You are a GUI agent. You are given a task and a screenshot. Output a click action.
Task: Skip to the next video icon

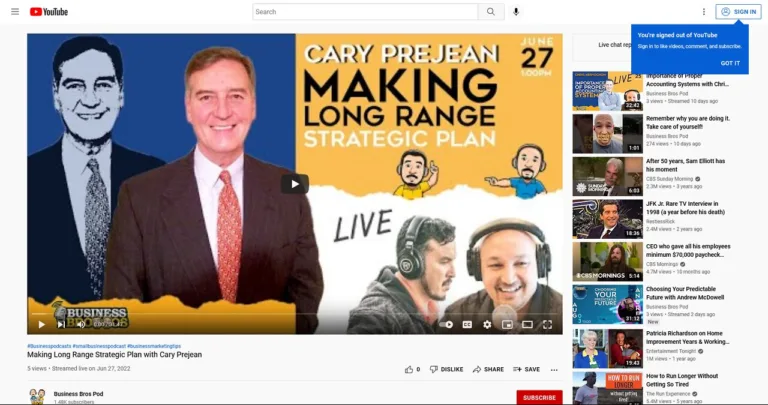click(61, 324)
